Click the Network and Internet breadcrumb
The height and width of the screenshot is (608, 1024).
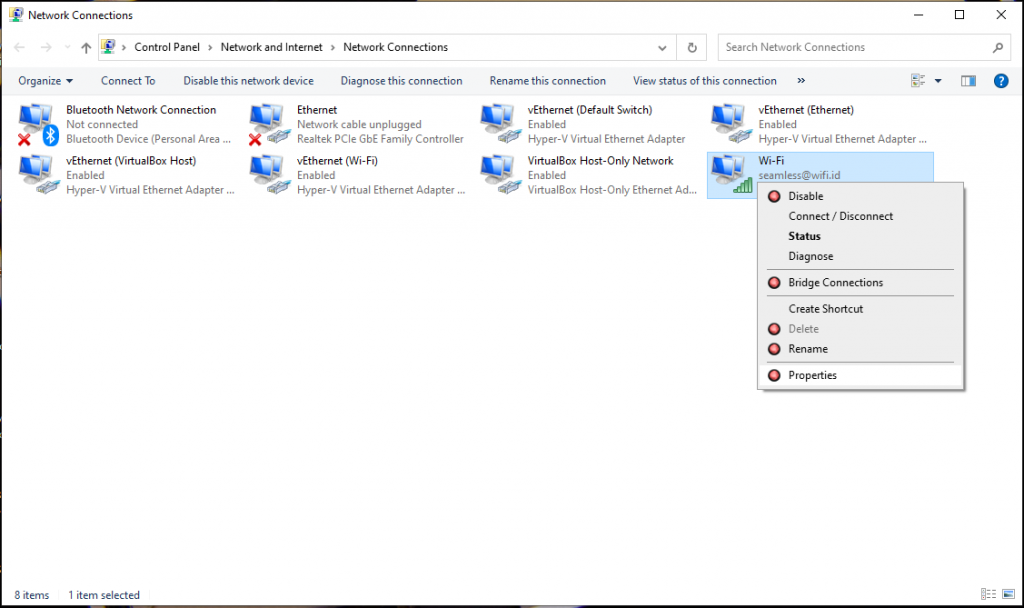pyautogui.click(x=272, y=47)
